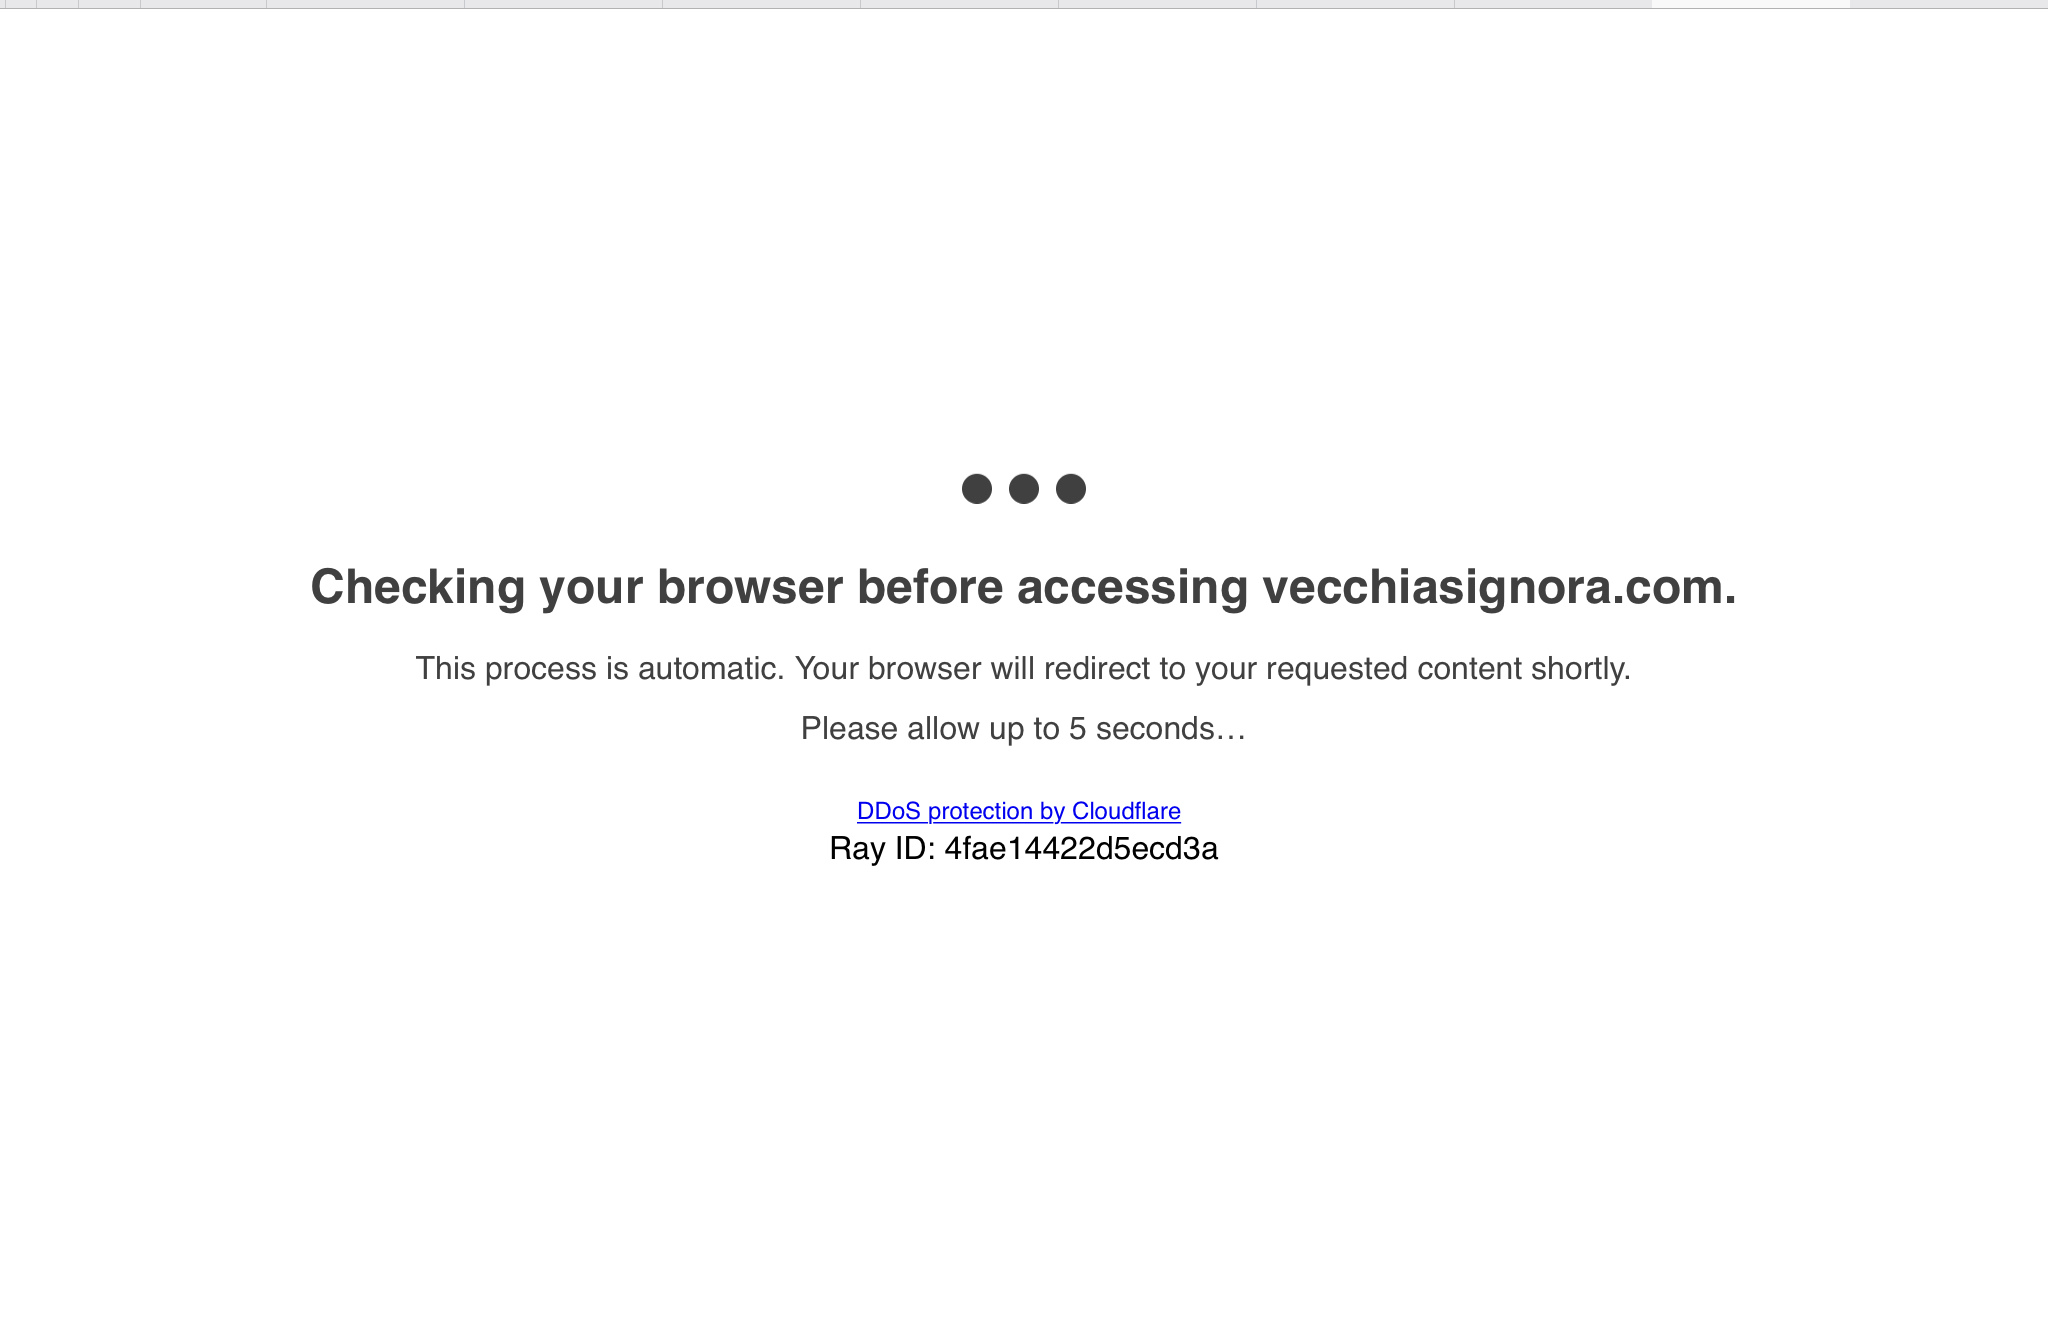Click the word "DDoS" in the blue link
This screenshot has width=2048, height=1339.
coord(889,811)
